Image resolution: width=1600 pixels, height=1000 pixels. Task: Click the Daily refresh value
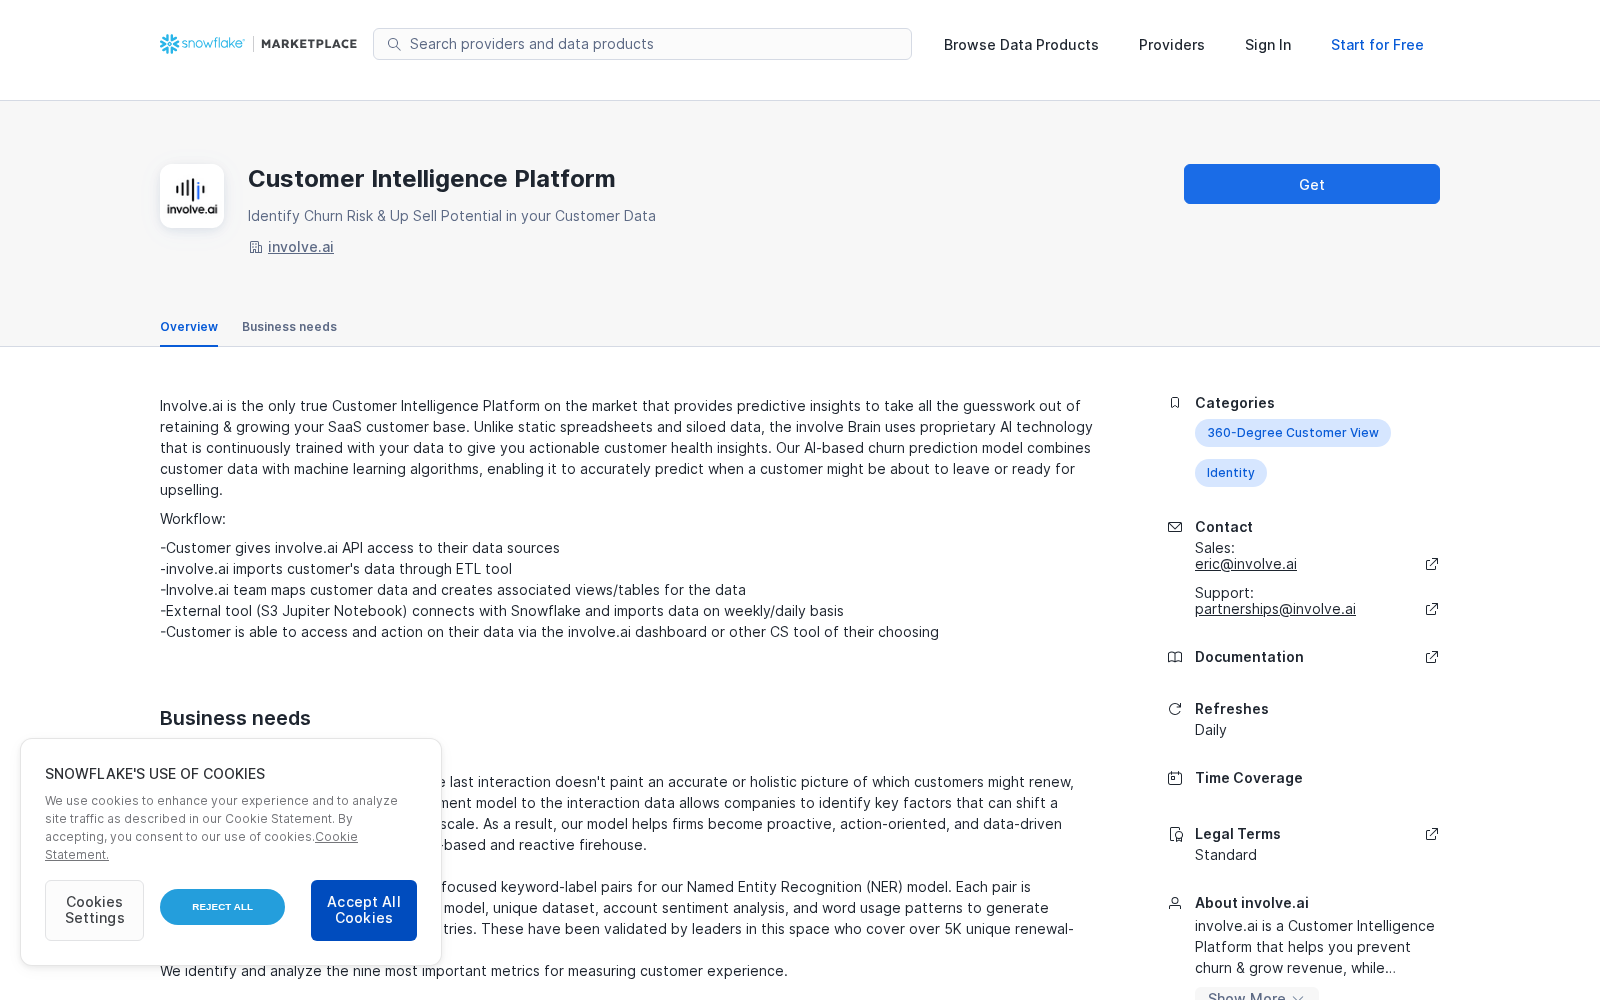pyautogui.click(x=1211, y=730)
